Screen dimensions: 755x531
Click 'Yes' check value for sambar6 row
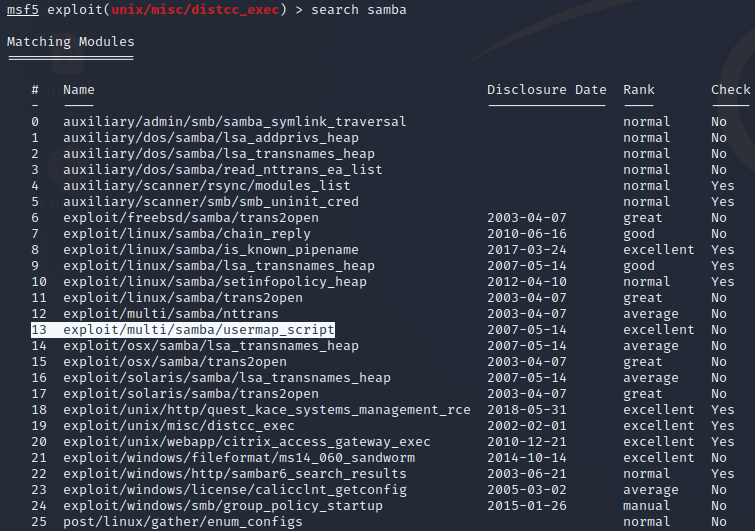click(x=723, y=474)
